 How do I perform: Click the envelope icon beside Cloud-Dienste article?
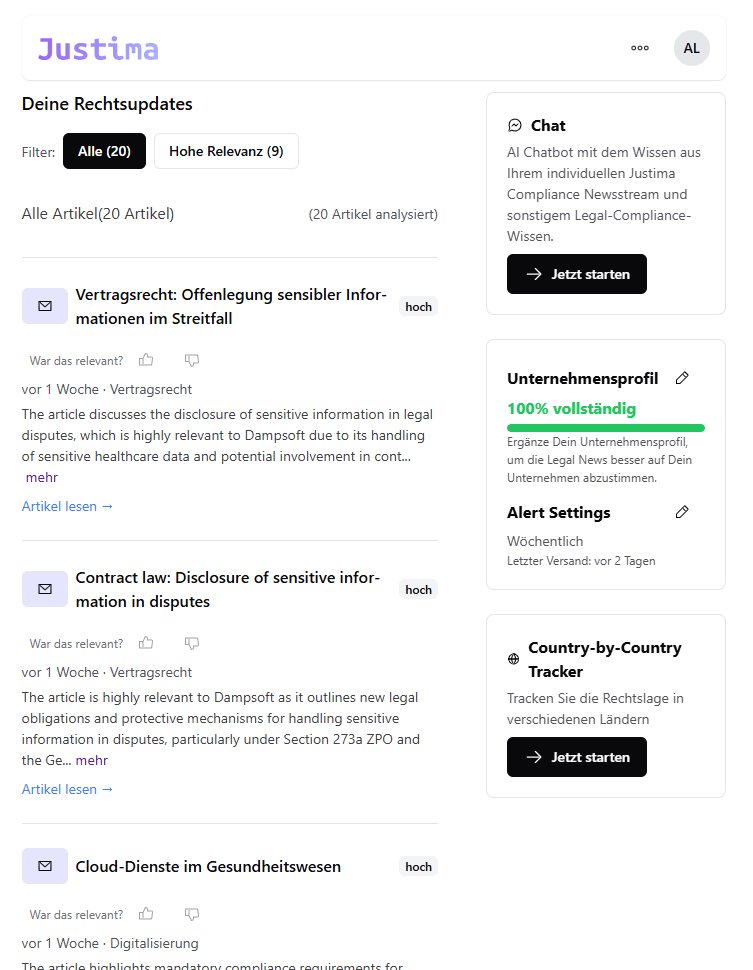45,866
